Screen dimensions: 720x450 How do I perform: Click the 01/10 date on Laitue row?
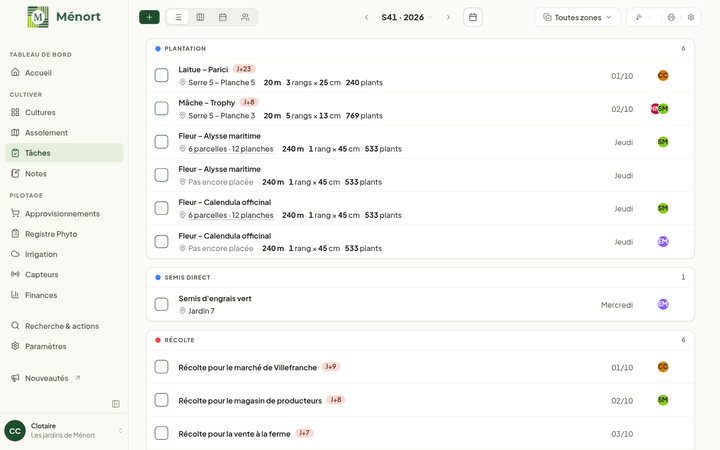tap(622, 76)
